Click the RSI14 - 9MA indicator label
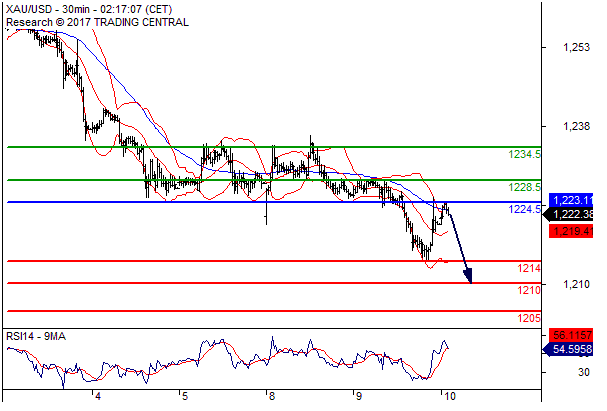 36,336
